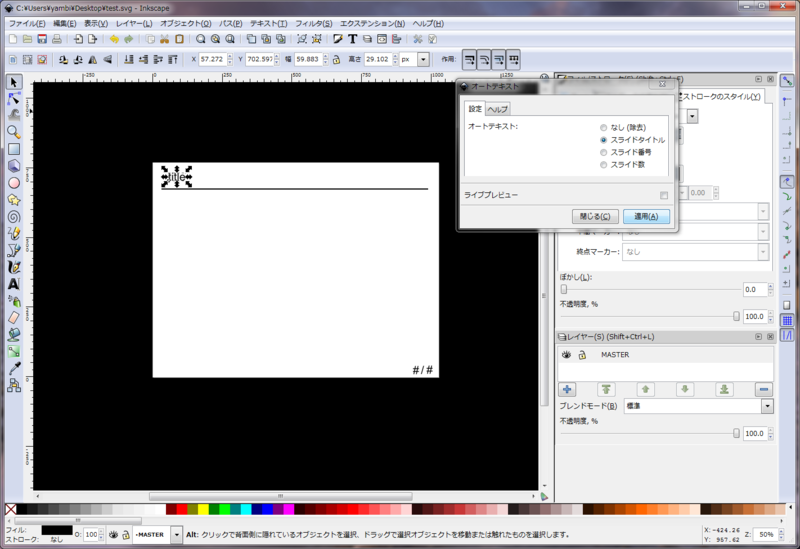Click the 高さ height field

378,59
